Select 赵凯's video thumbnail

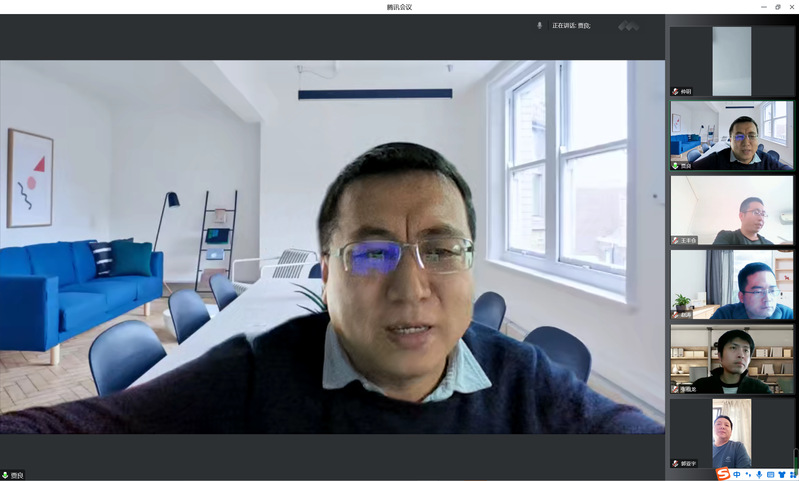[731, 284]
